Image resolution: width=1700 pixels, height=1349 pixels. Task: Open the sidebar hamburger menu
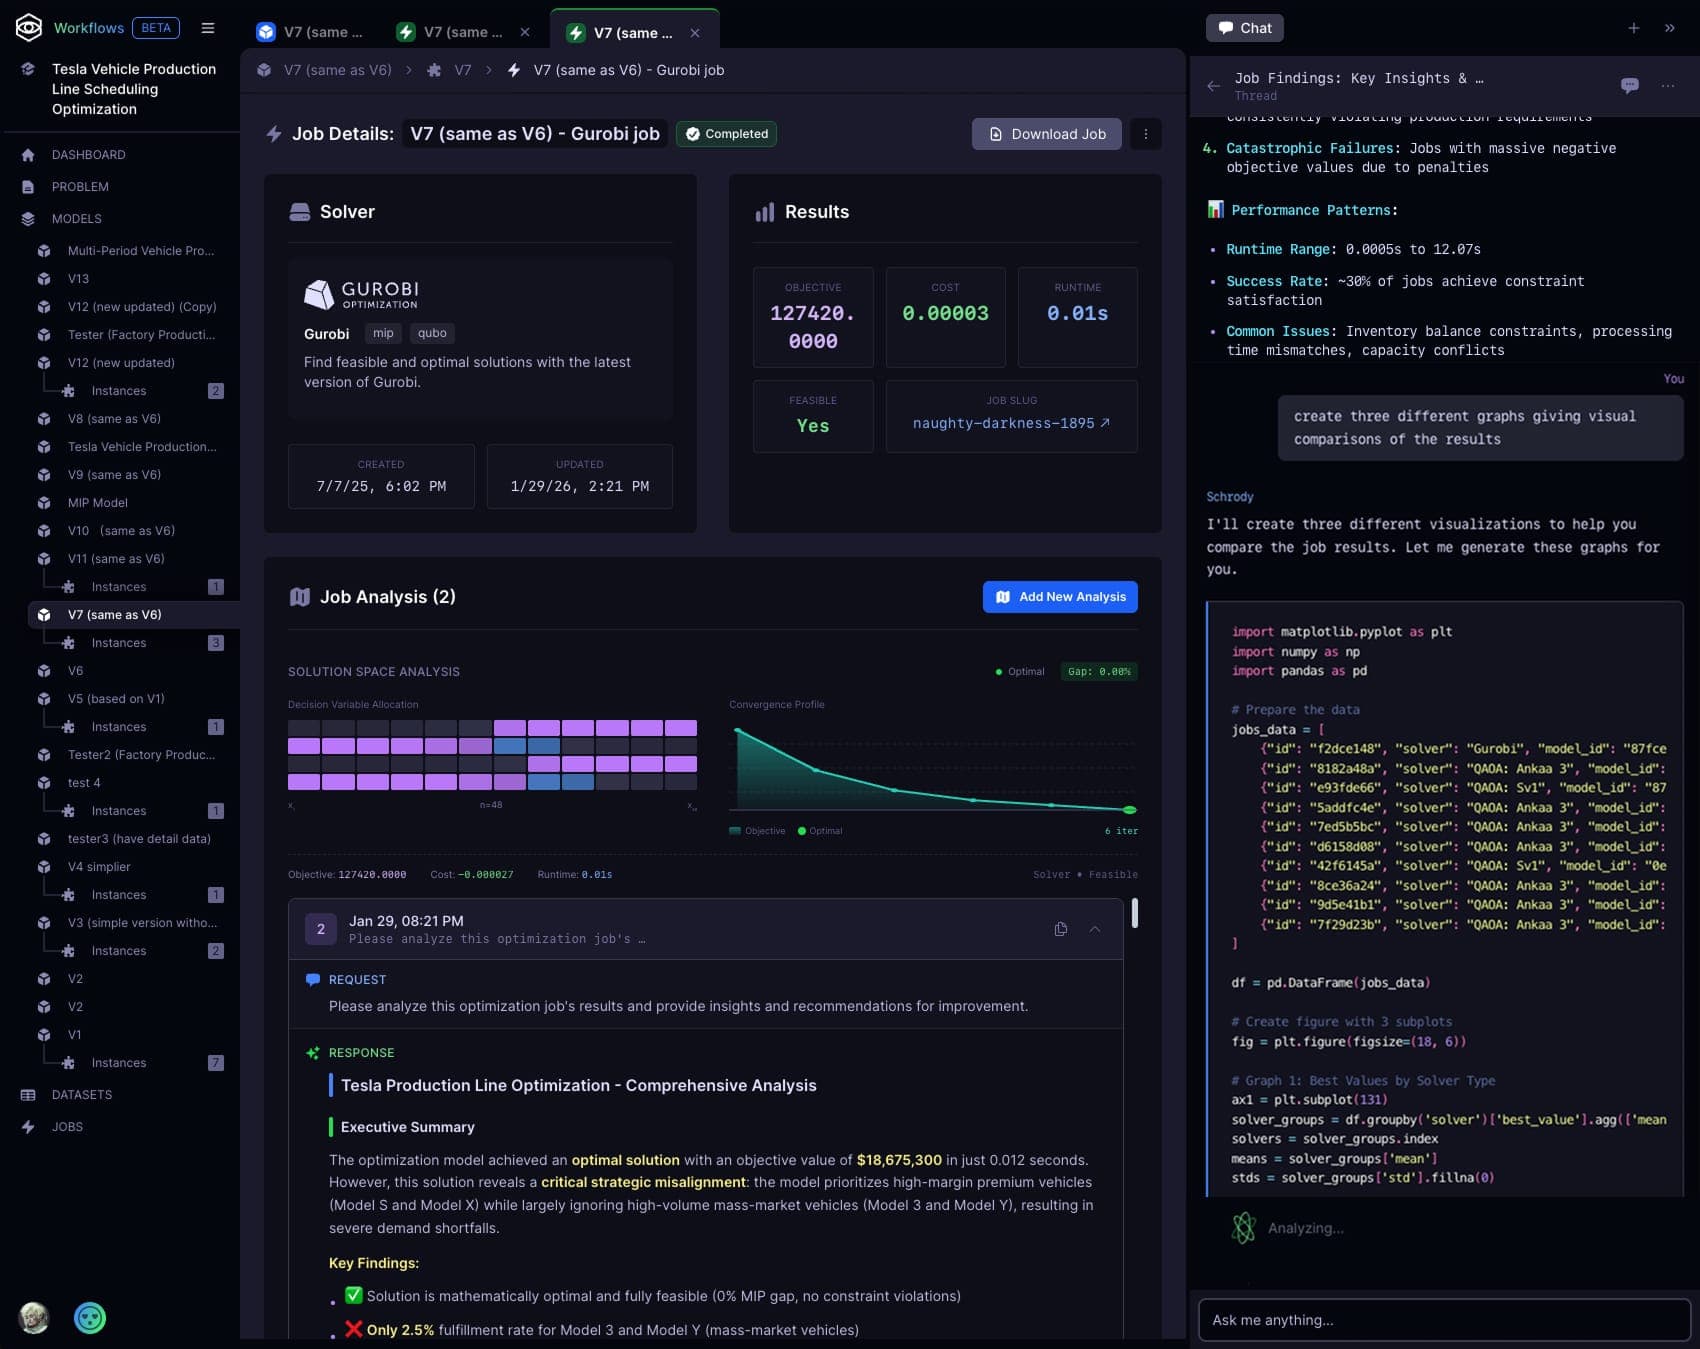point(208,28)
